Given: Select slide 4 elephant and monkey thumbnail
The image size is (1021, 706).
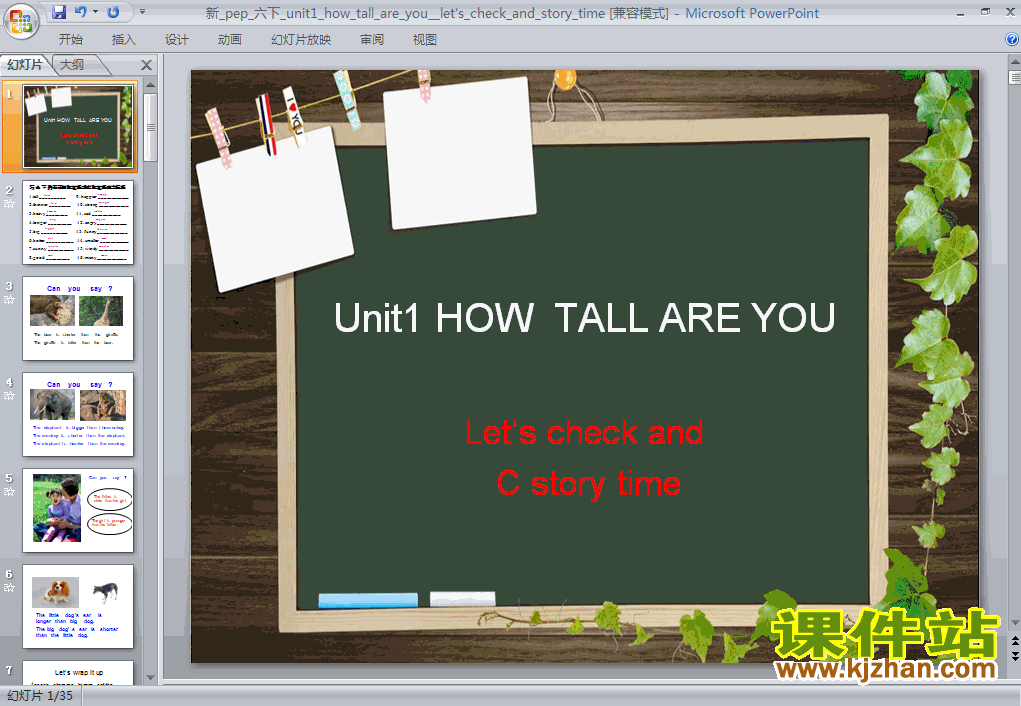Looking at the screenshot, I should pyautogui.click(x=78, y=414).
